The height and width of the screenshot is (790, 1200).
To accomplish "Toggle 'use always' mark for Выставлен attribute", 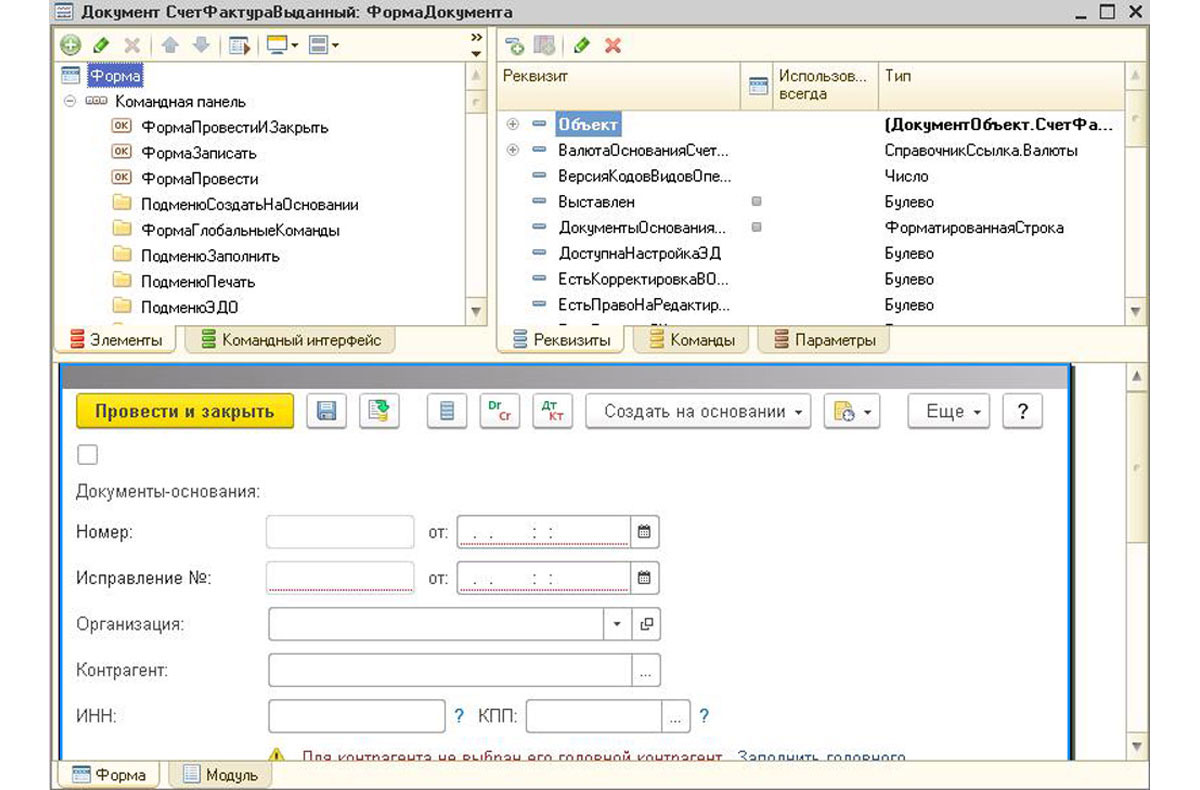I will [756, 202].
